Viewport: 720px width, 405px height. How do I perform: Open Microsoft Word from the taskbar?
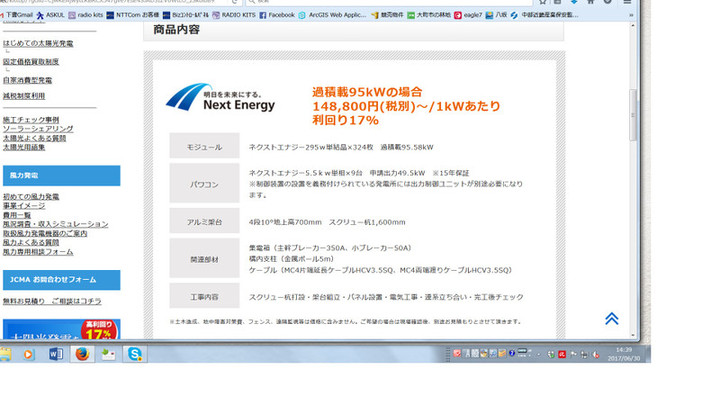pos(56,354)
